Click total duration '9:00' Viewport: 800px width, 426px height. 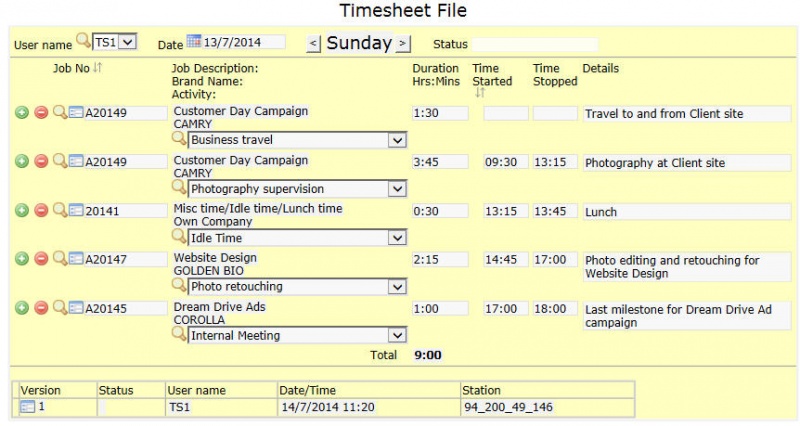pyautogui.click(x=428, y=355)
